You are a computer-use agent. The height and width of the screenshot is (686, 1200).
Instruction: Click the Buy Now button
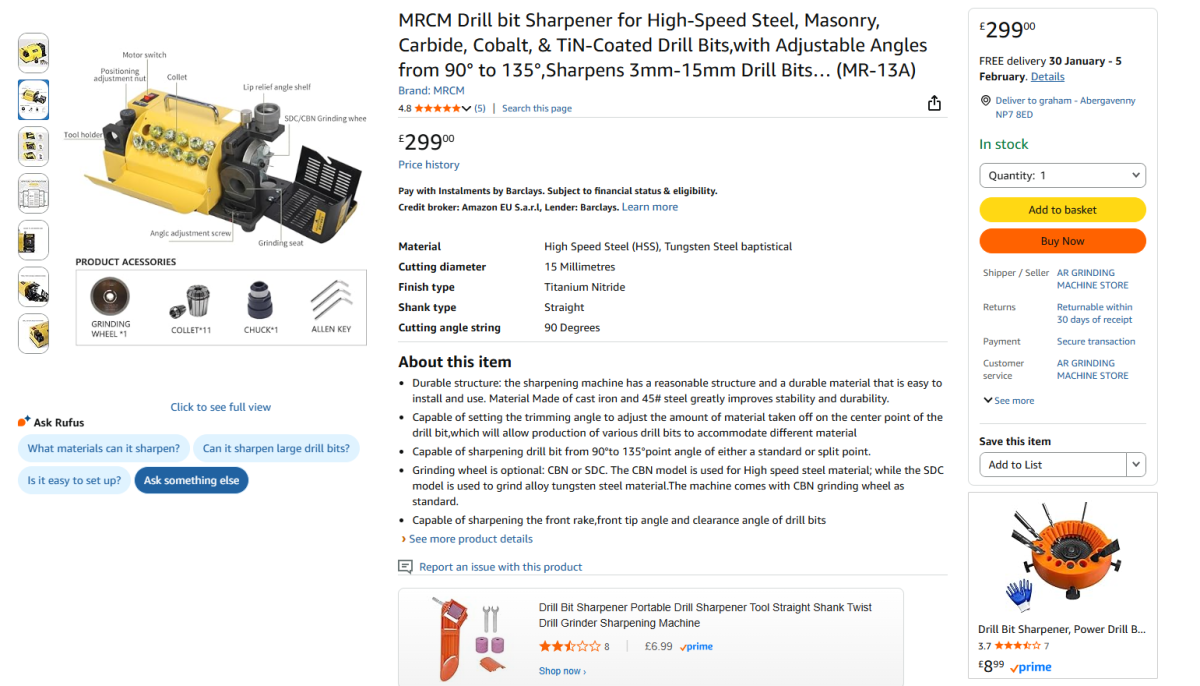(x=1062, y=241)
